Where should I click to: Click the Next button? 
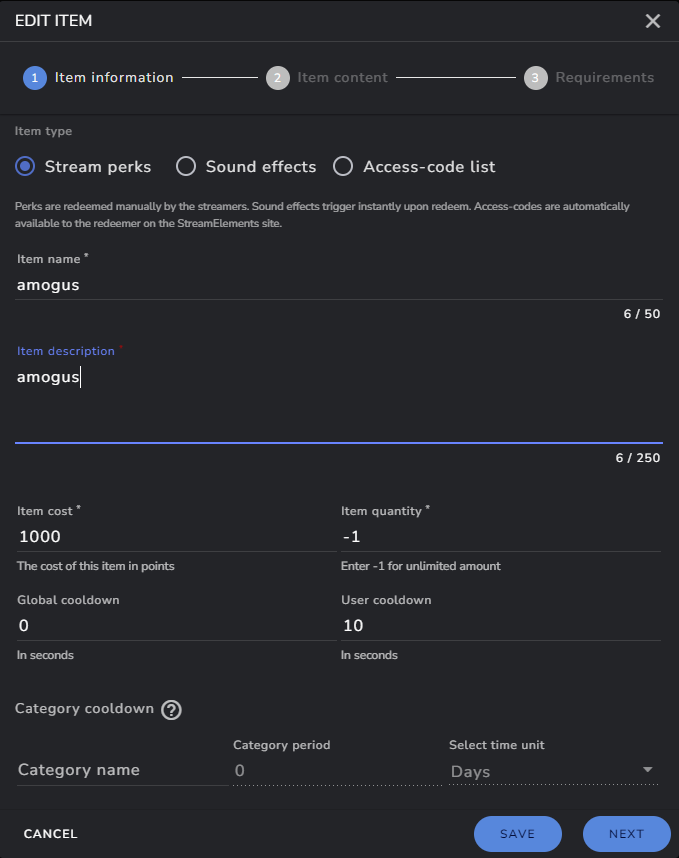626,834
